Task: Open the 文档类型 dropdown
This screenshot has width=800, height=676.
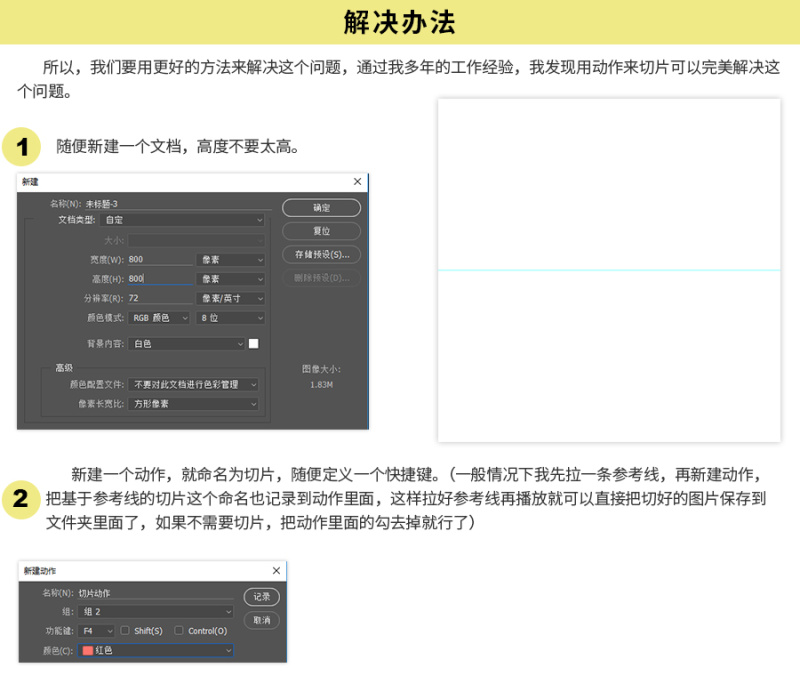Action: click(182, 219)
